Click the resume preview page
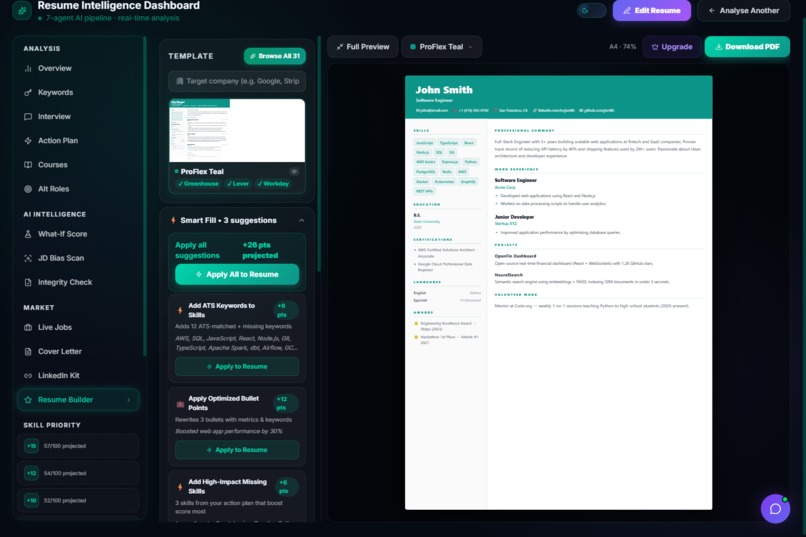 [558, 292]
